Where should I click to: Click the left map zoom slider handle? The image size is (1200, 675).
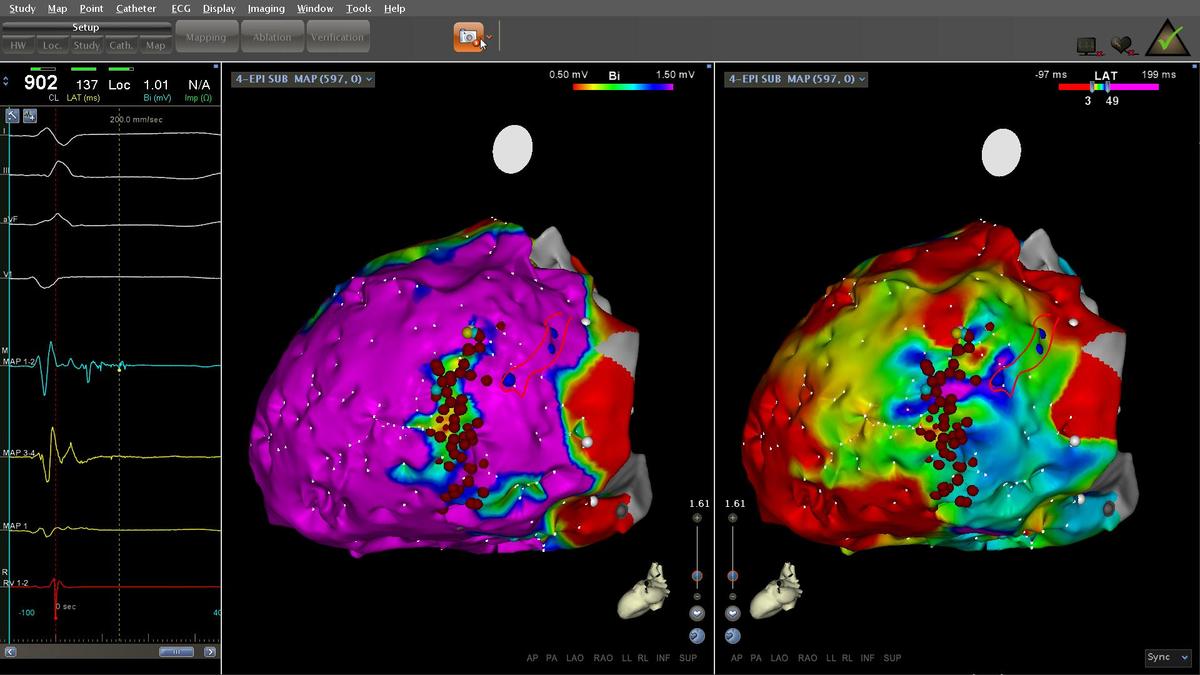pyautogui.click(x=697, y=576)
